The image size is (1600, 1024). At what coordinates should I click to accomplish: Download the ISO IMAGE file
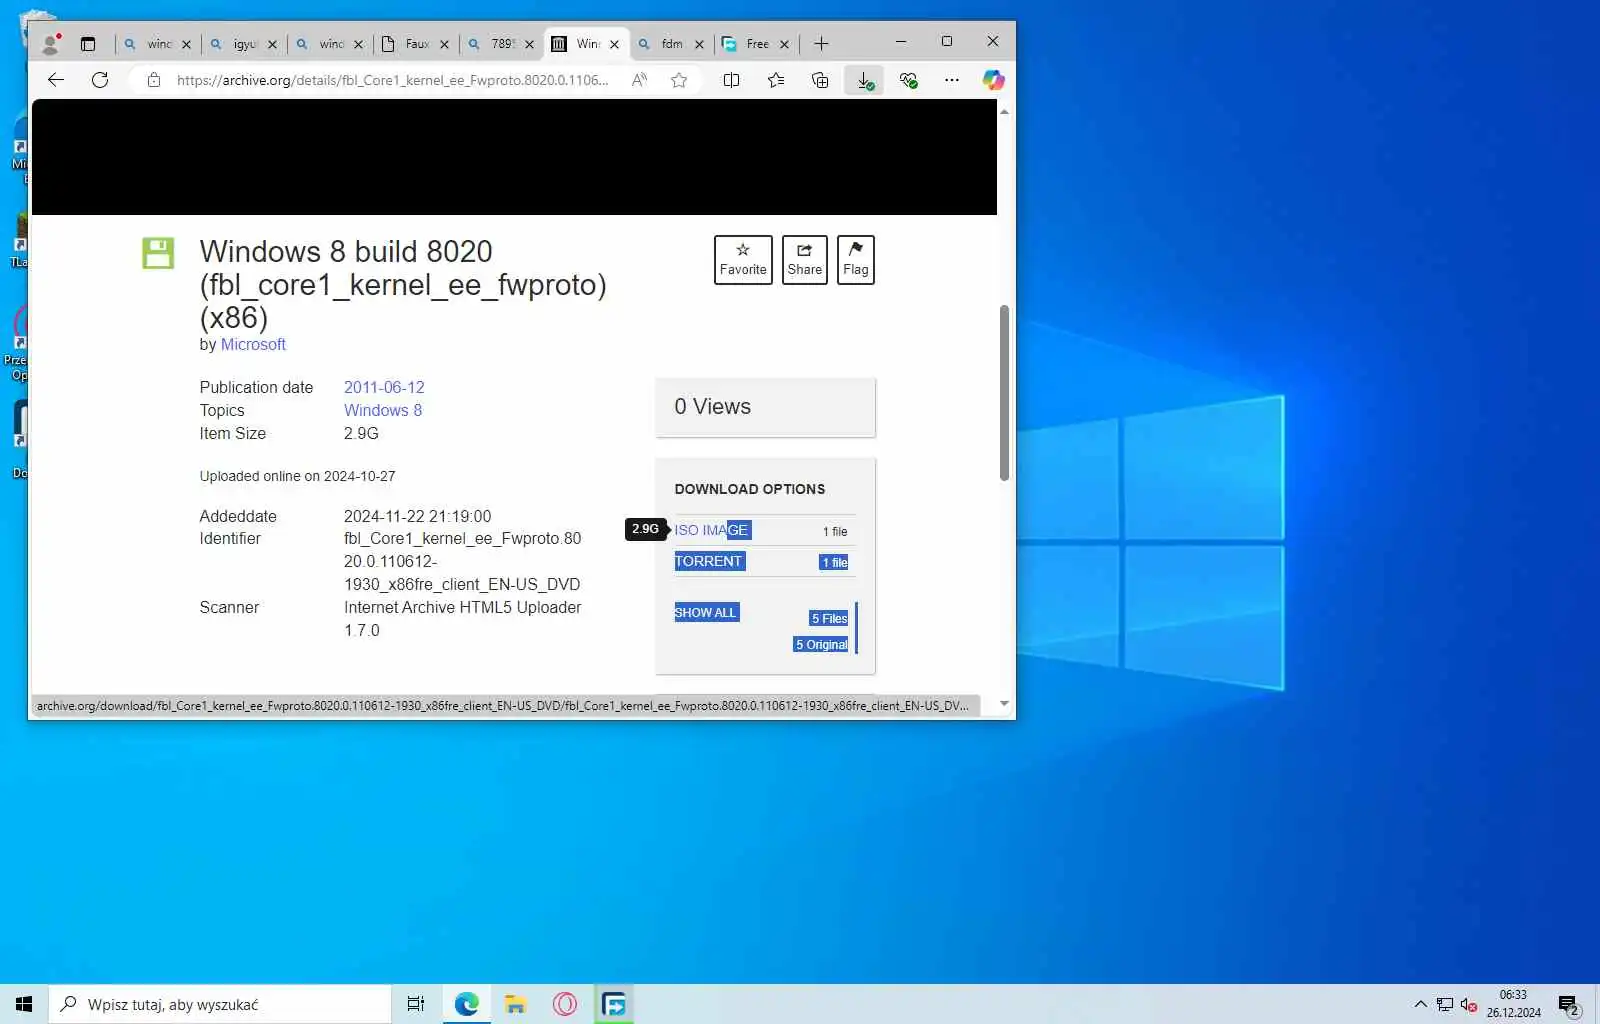711,530
